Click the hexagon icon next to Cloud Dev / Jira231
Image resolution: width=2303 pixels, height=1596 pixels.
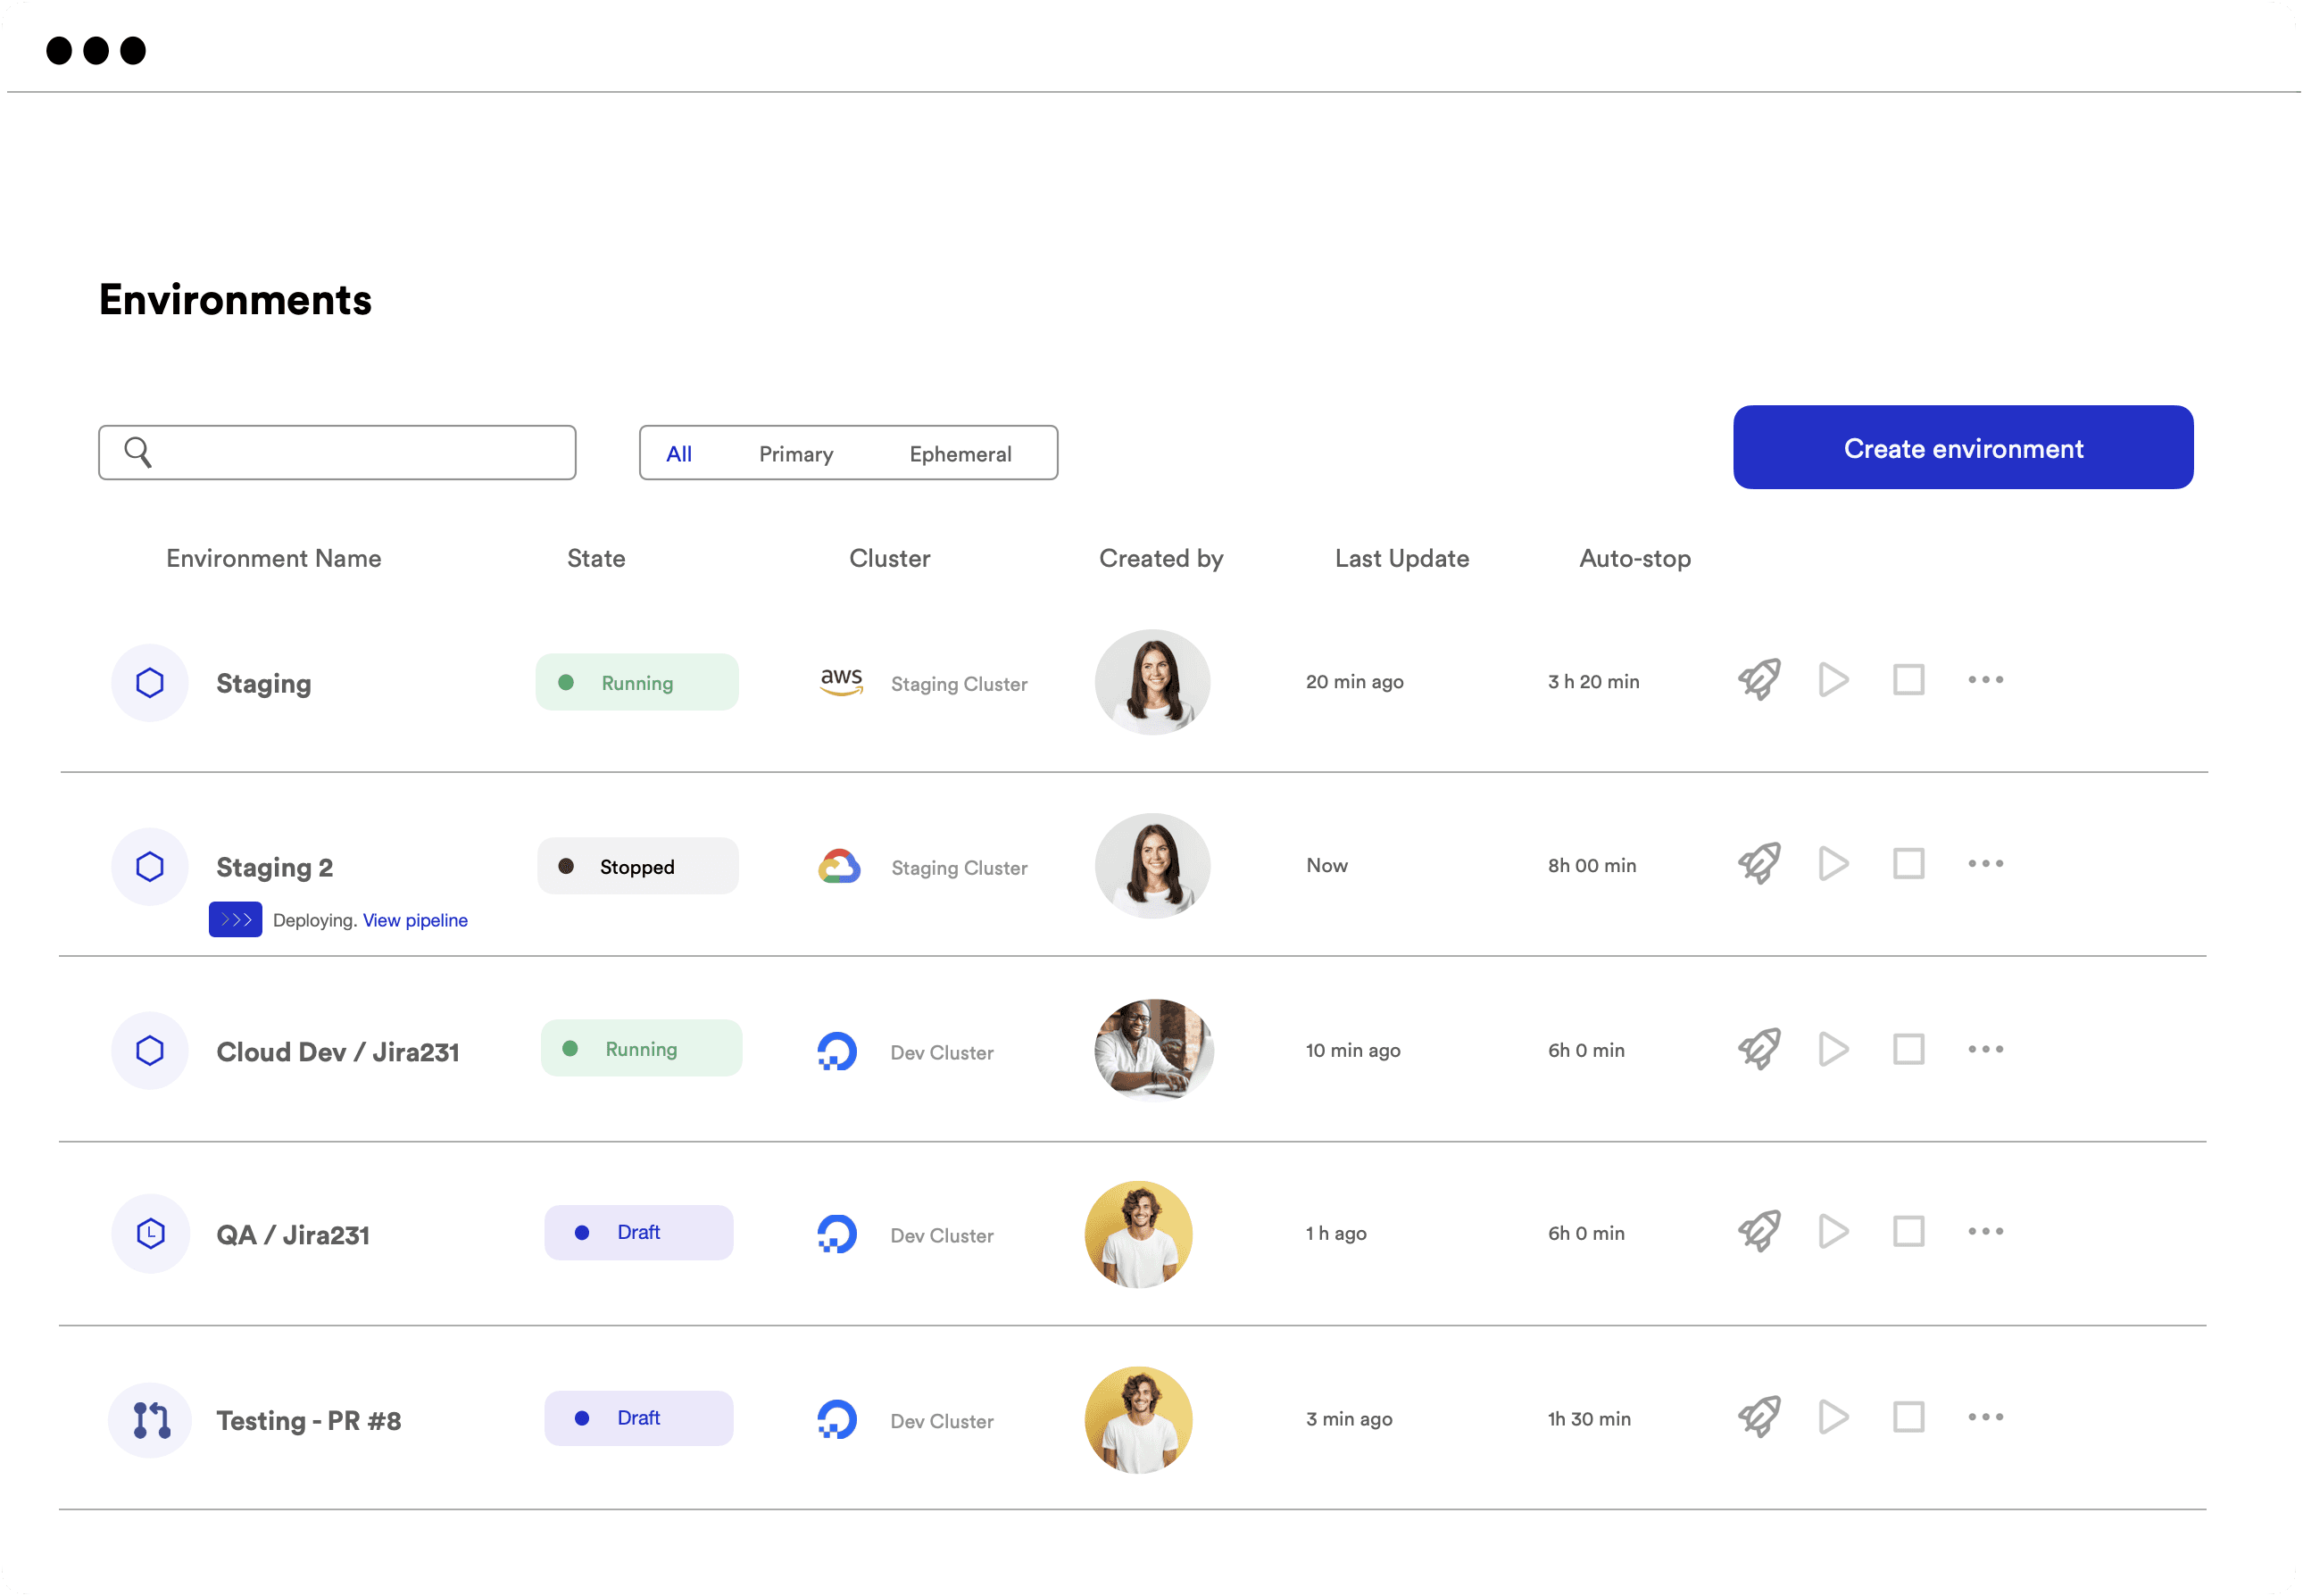tap(150, 1050)
